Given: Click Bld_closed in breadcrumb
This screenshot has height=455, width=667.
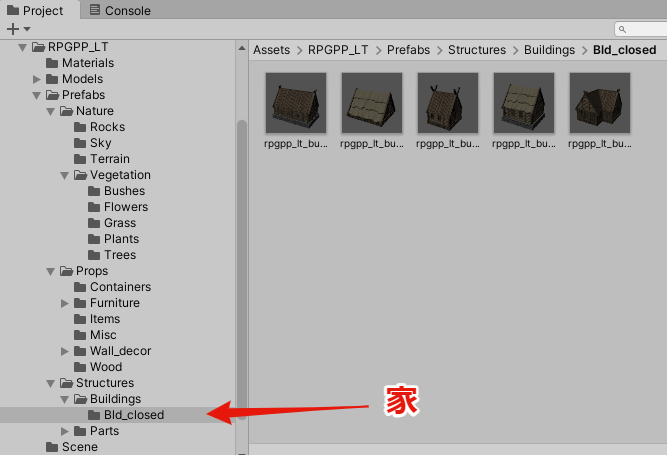Looking at the screenshot, I should tap(624, 50).
